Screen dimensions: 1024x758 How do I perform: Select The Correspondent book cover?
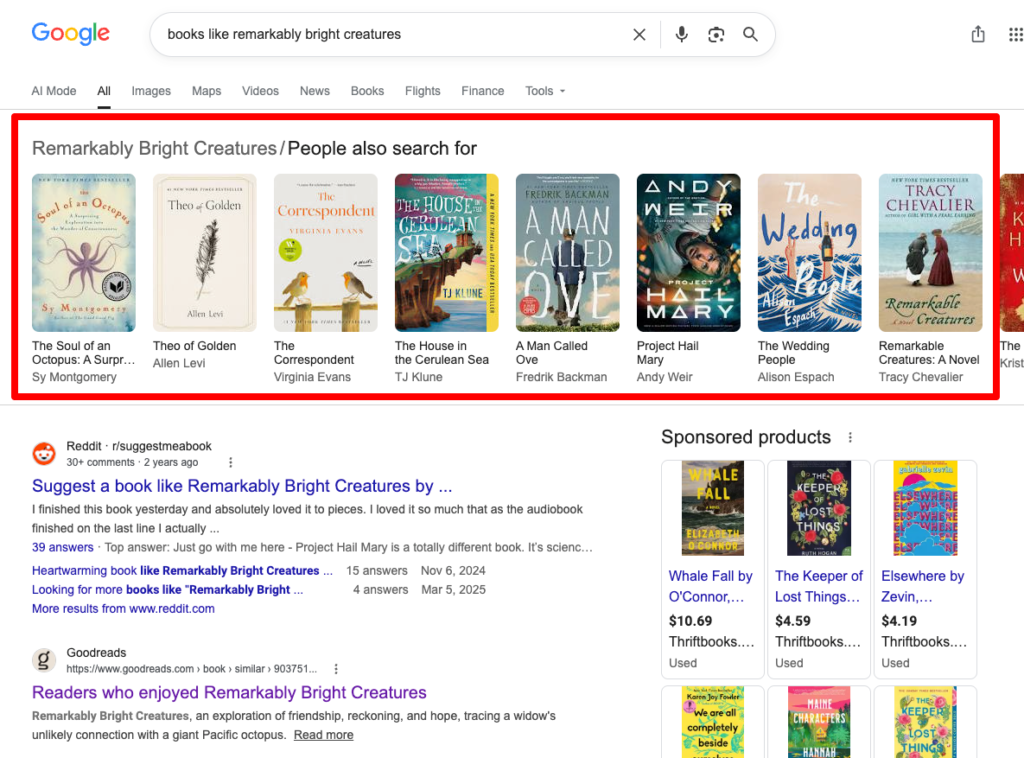tap(325, 253)
